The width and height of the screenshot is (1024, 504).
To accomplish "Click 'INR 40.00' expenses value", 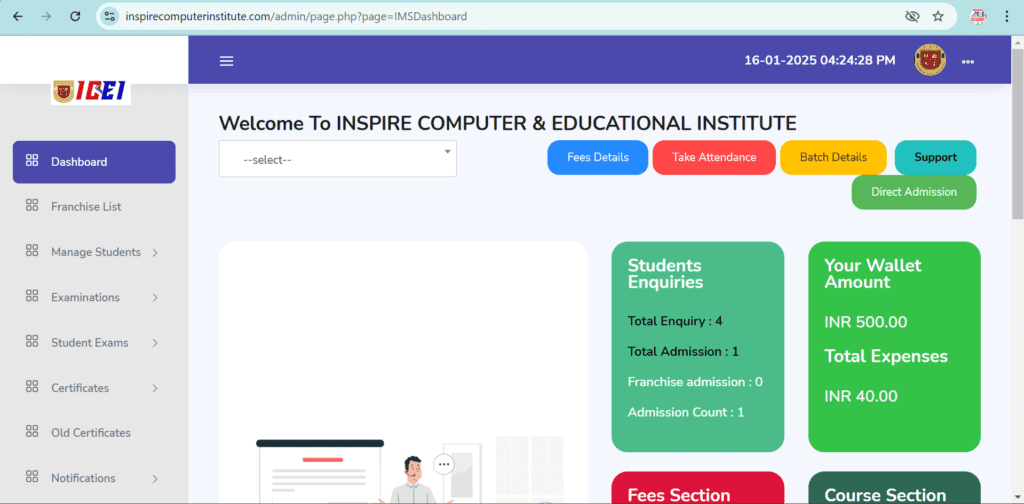I will (861, 396).
